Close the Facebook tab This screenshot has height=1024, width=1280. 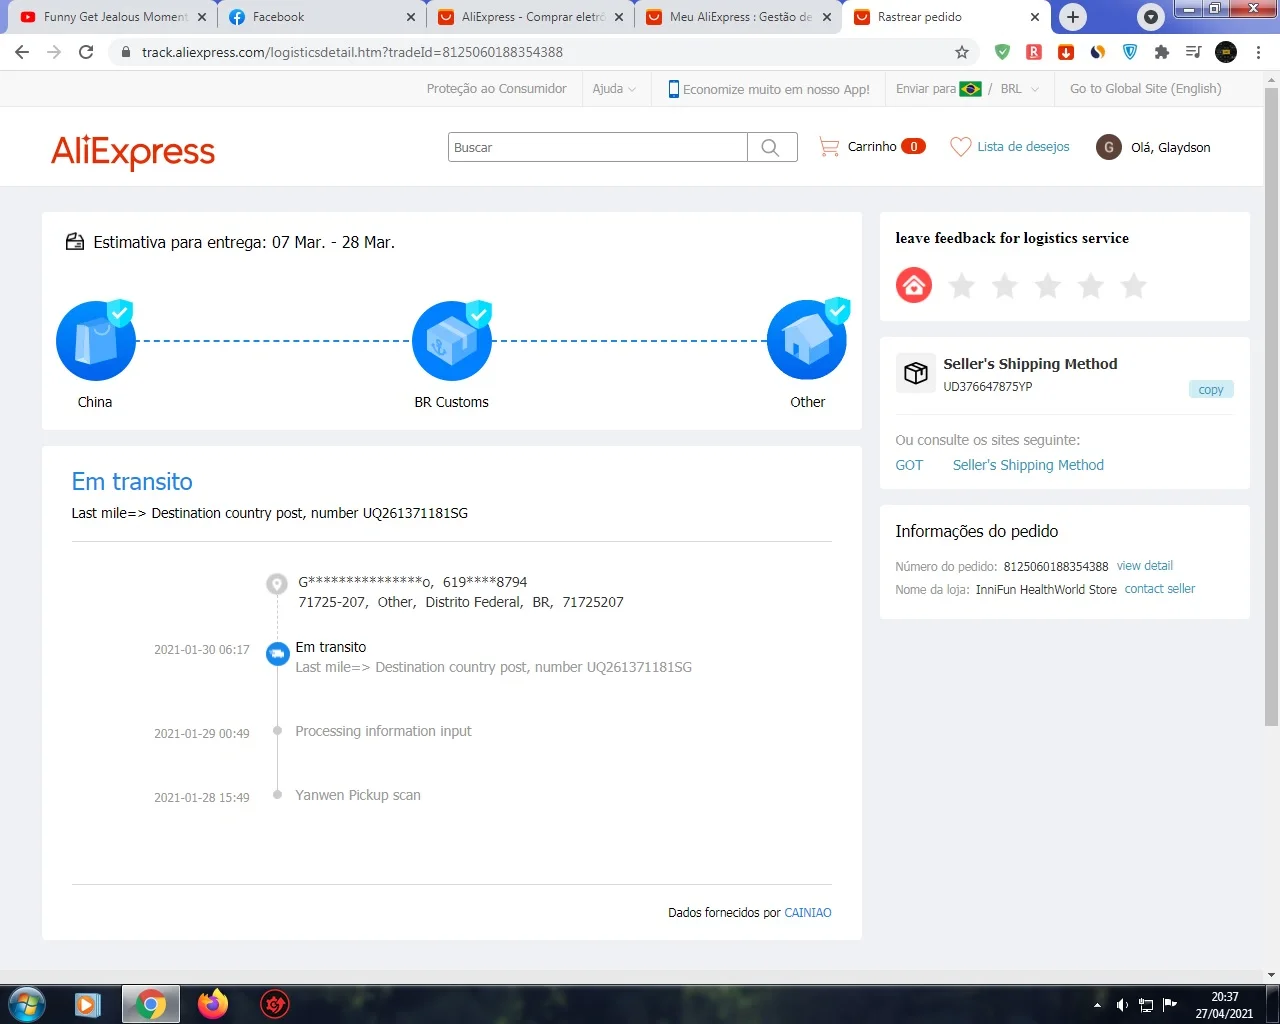(x=411, y=17)
